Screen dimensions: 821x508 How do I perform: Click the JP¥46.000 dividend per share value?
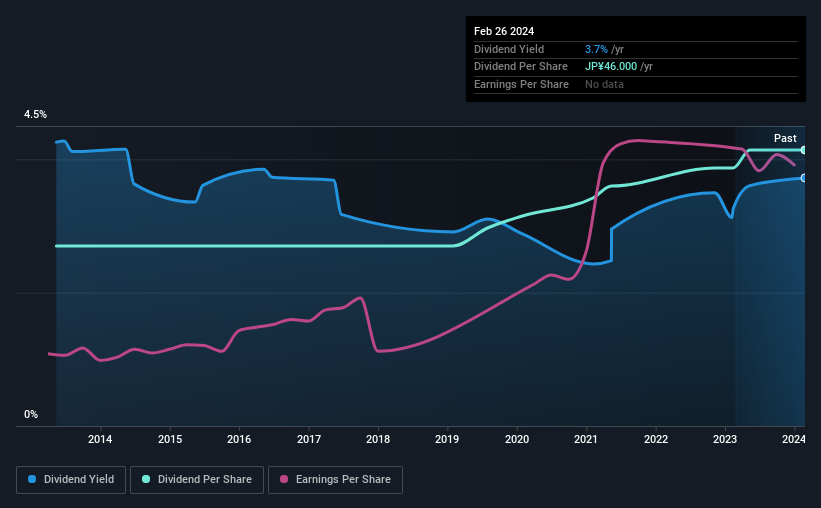(x=611, y=67)
